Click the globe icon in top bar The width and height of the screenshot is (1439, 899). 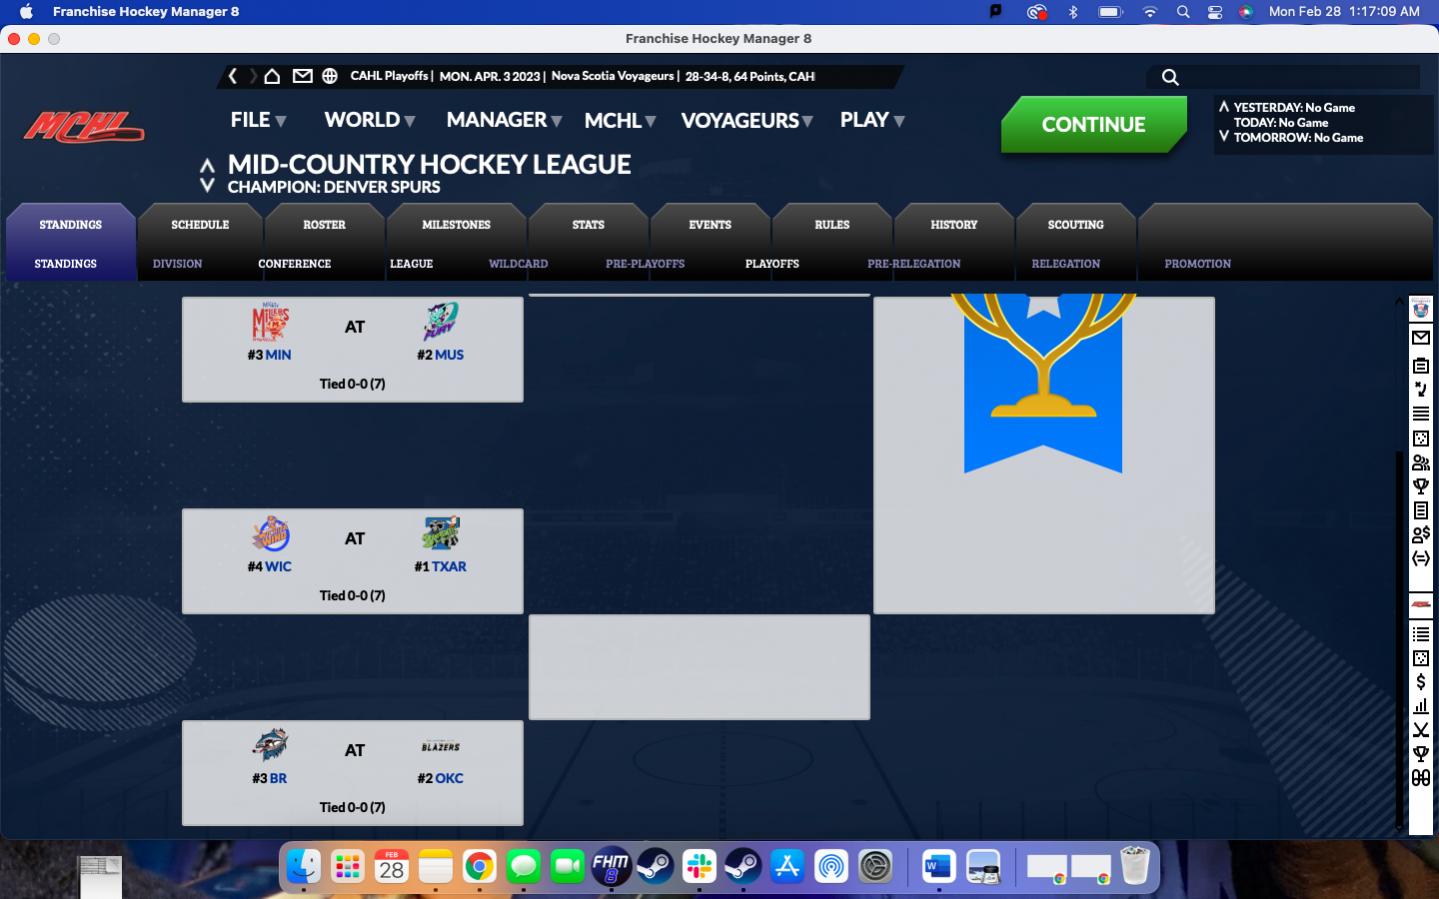[330, 76]
